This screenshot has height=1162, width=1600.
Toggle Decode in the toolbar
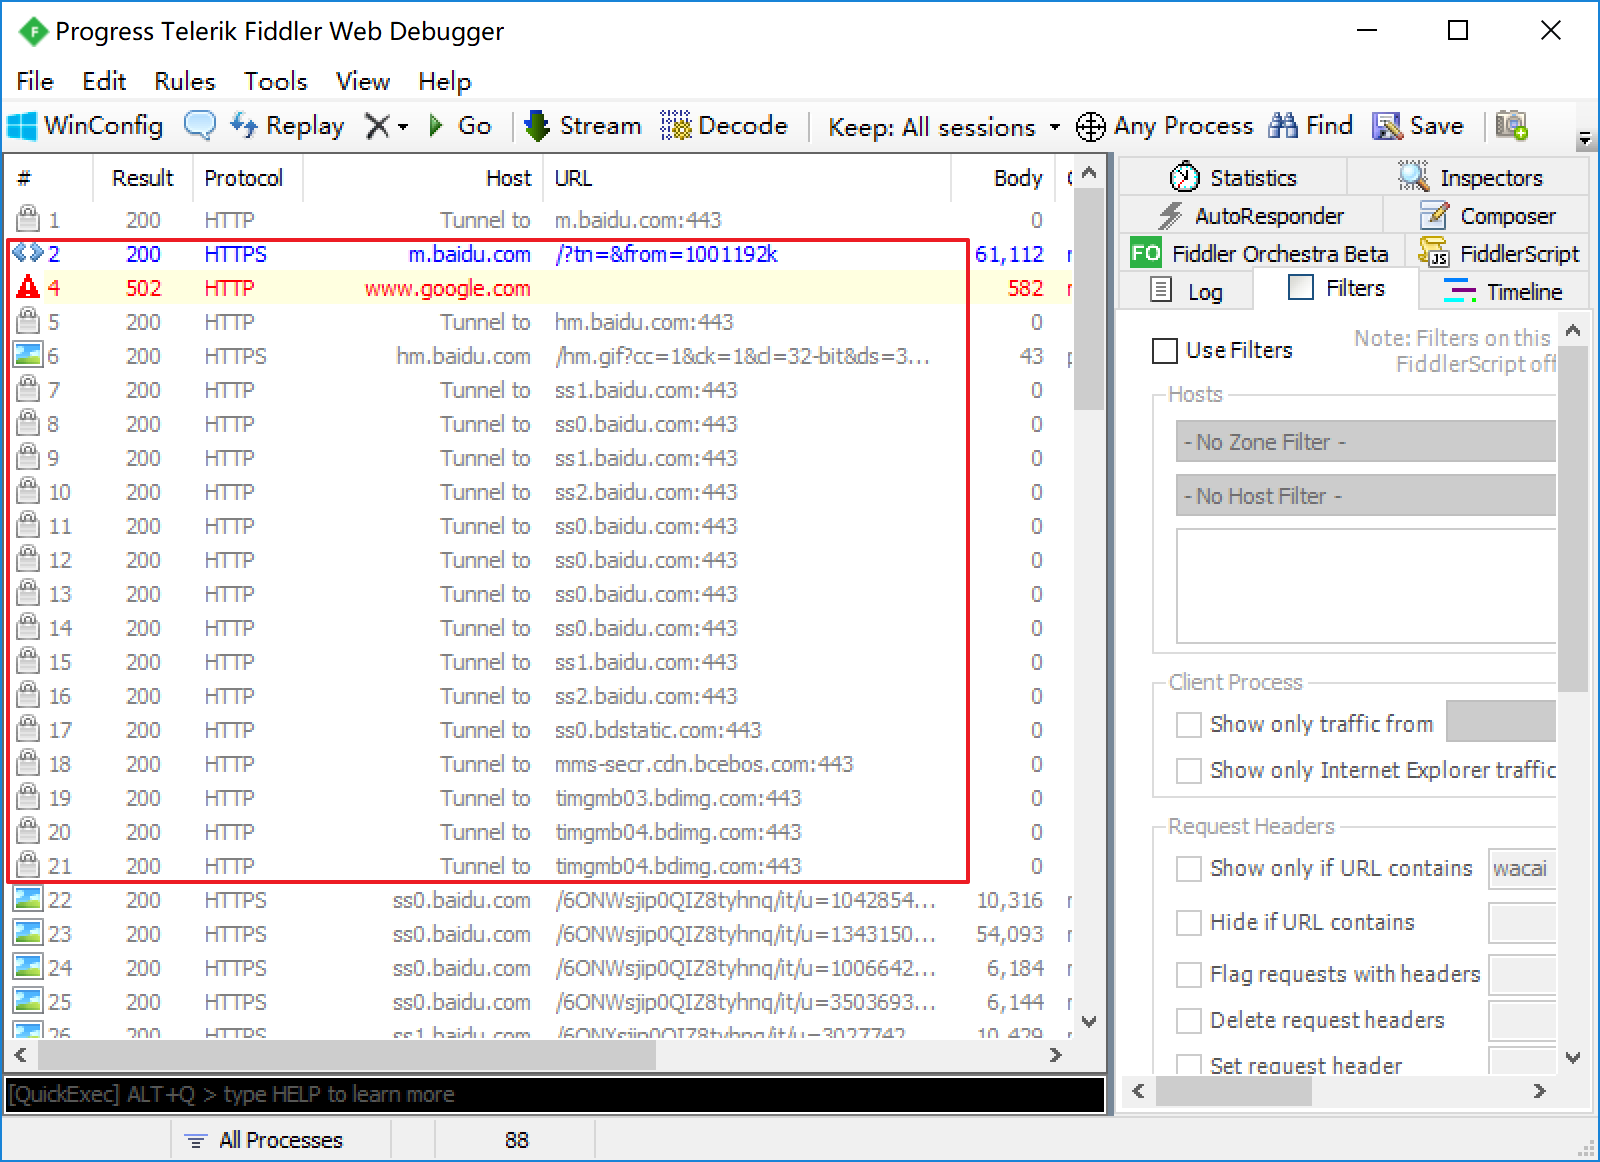click(724, 126)
